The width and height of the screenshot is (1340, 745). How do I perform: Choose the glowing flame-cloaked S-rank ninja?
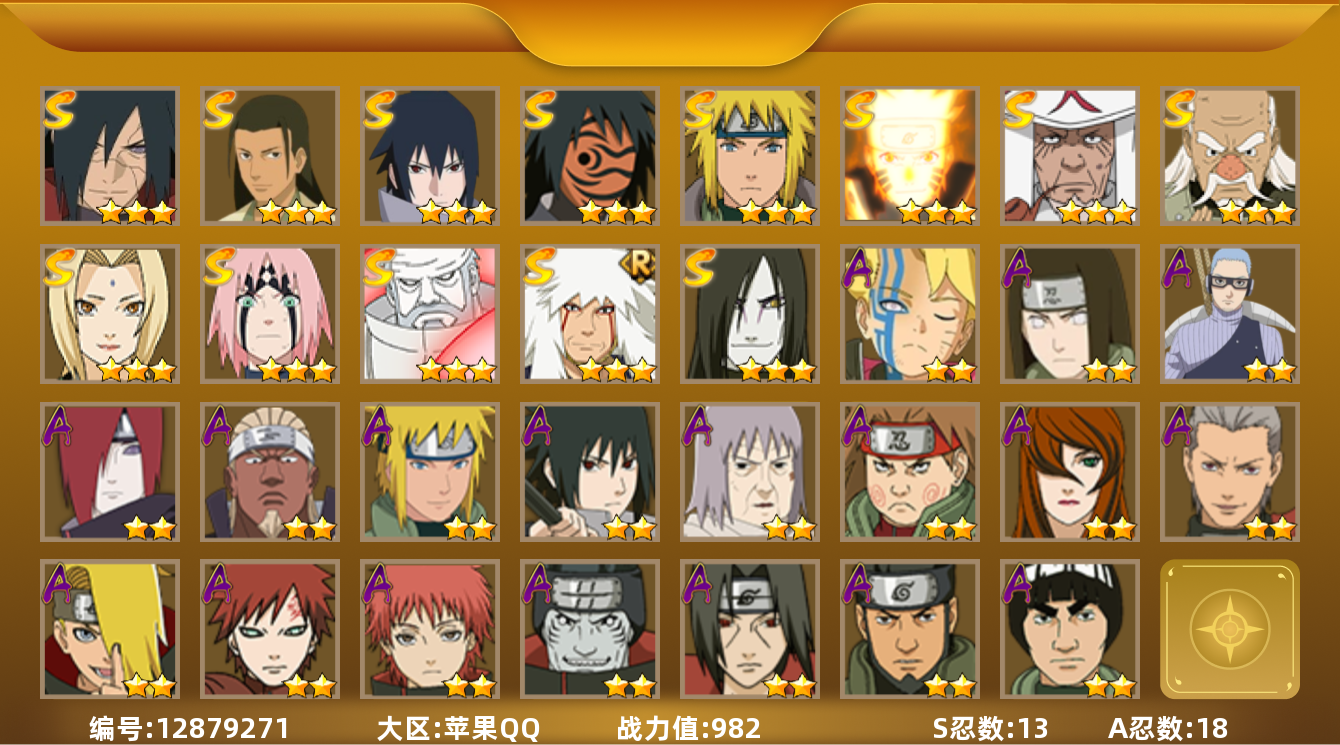910,156
